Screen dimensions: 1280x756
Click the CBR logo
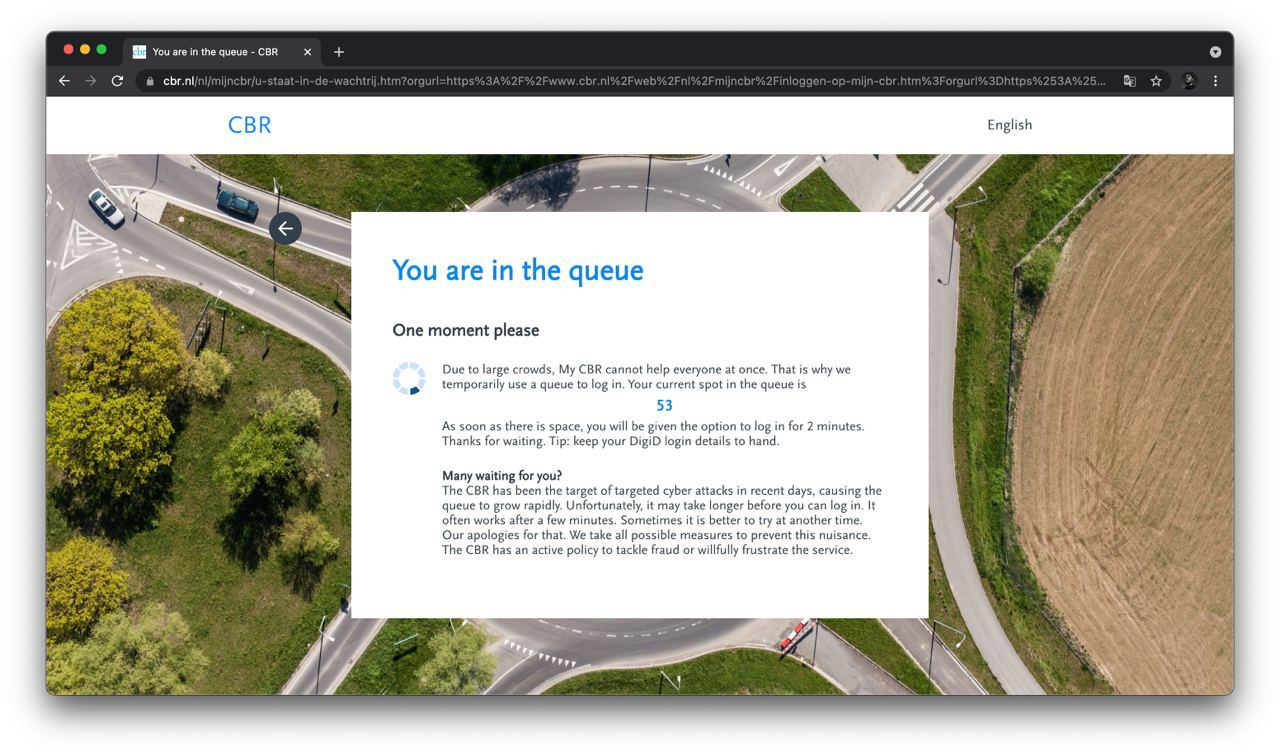(x=250, y=125)
